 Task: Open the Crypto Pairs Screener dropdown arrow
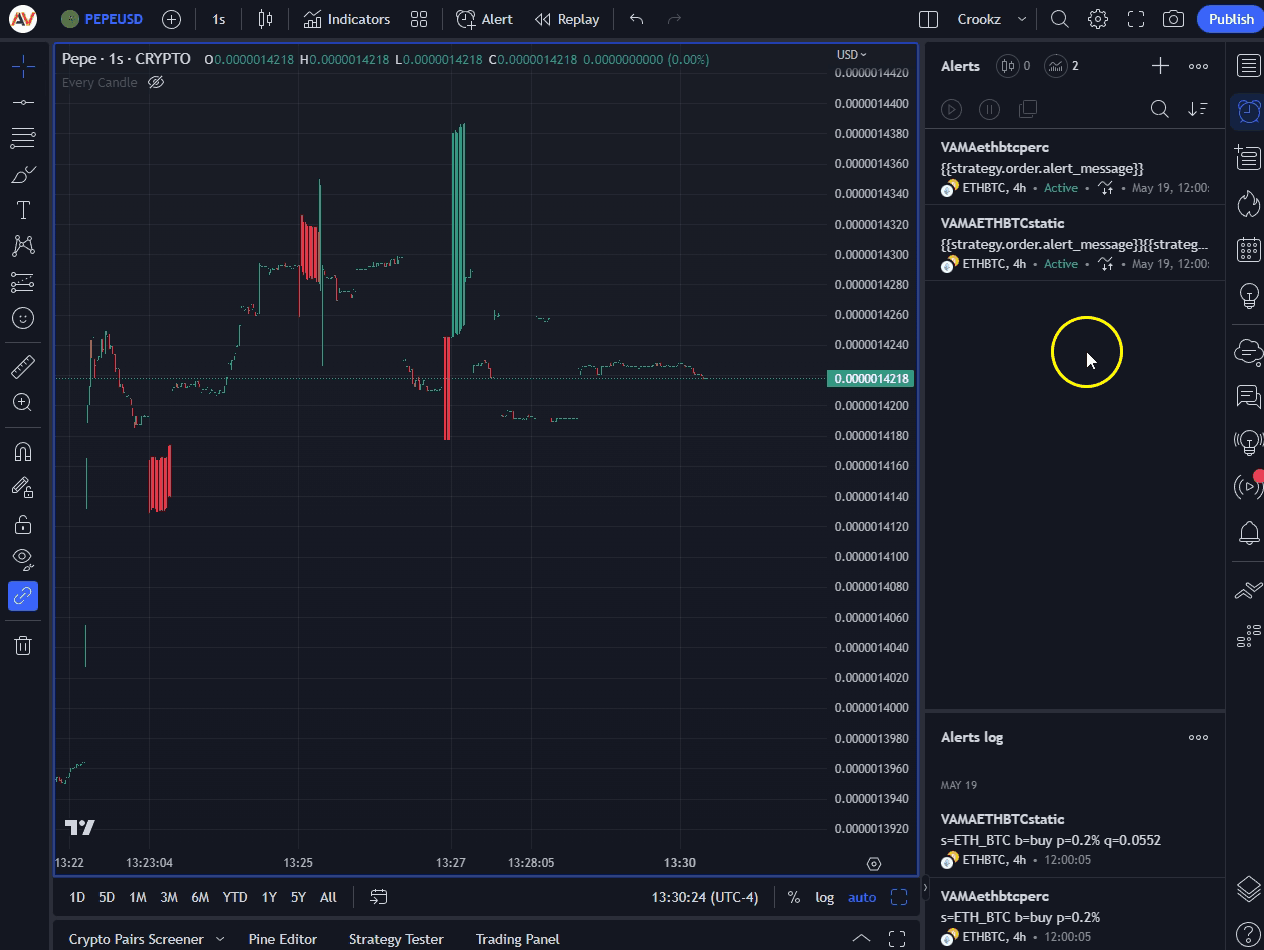220,939
